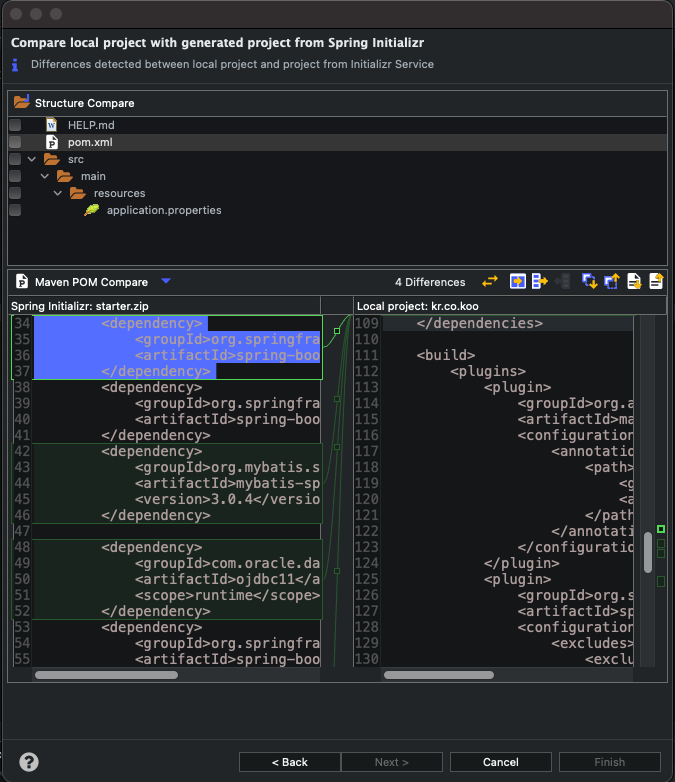Check the resources folder checkbox
The width and height of the screenshot is (675, 782).
point(15,193)
